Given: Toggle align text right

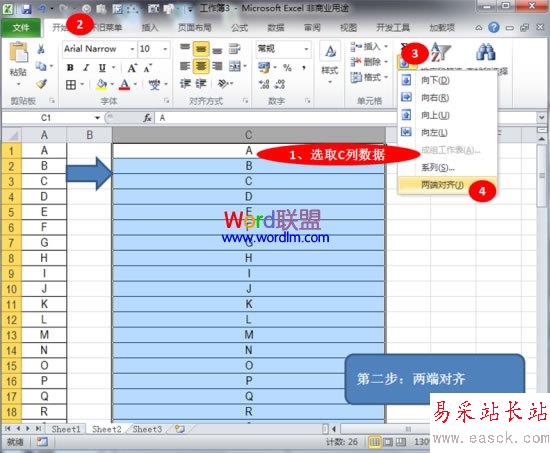Looking at the screenshot, I should coord(217,66).
